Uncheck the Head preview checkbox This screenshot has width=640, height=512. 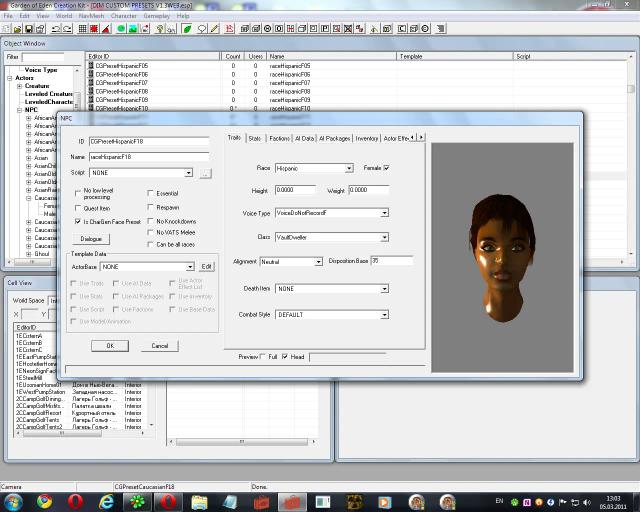(285, 356)
